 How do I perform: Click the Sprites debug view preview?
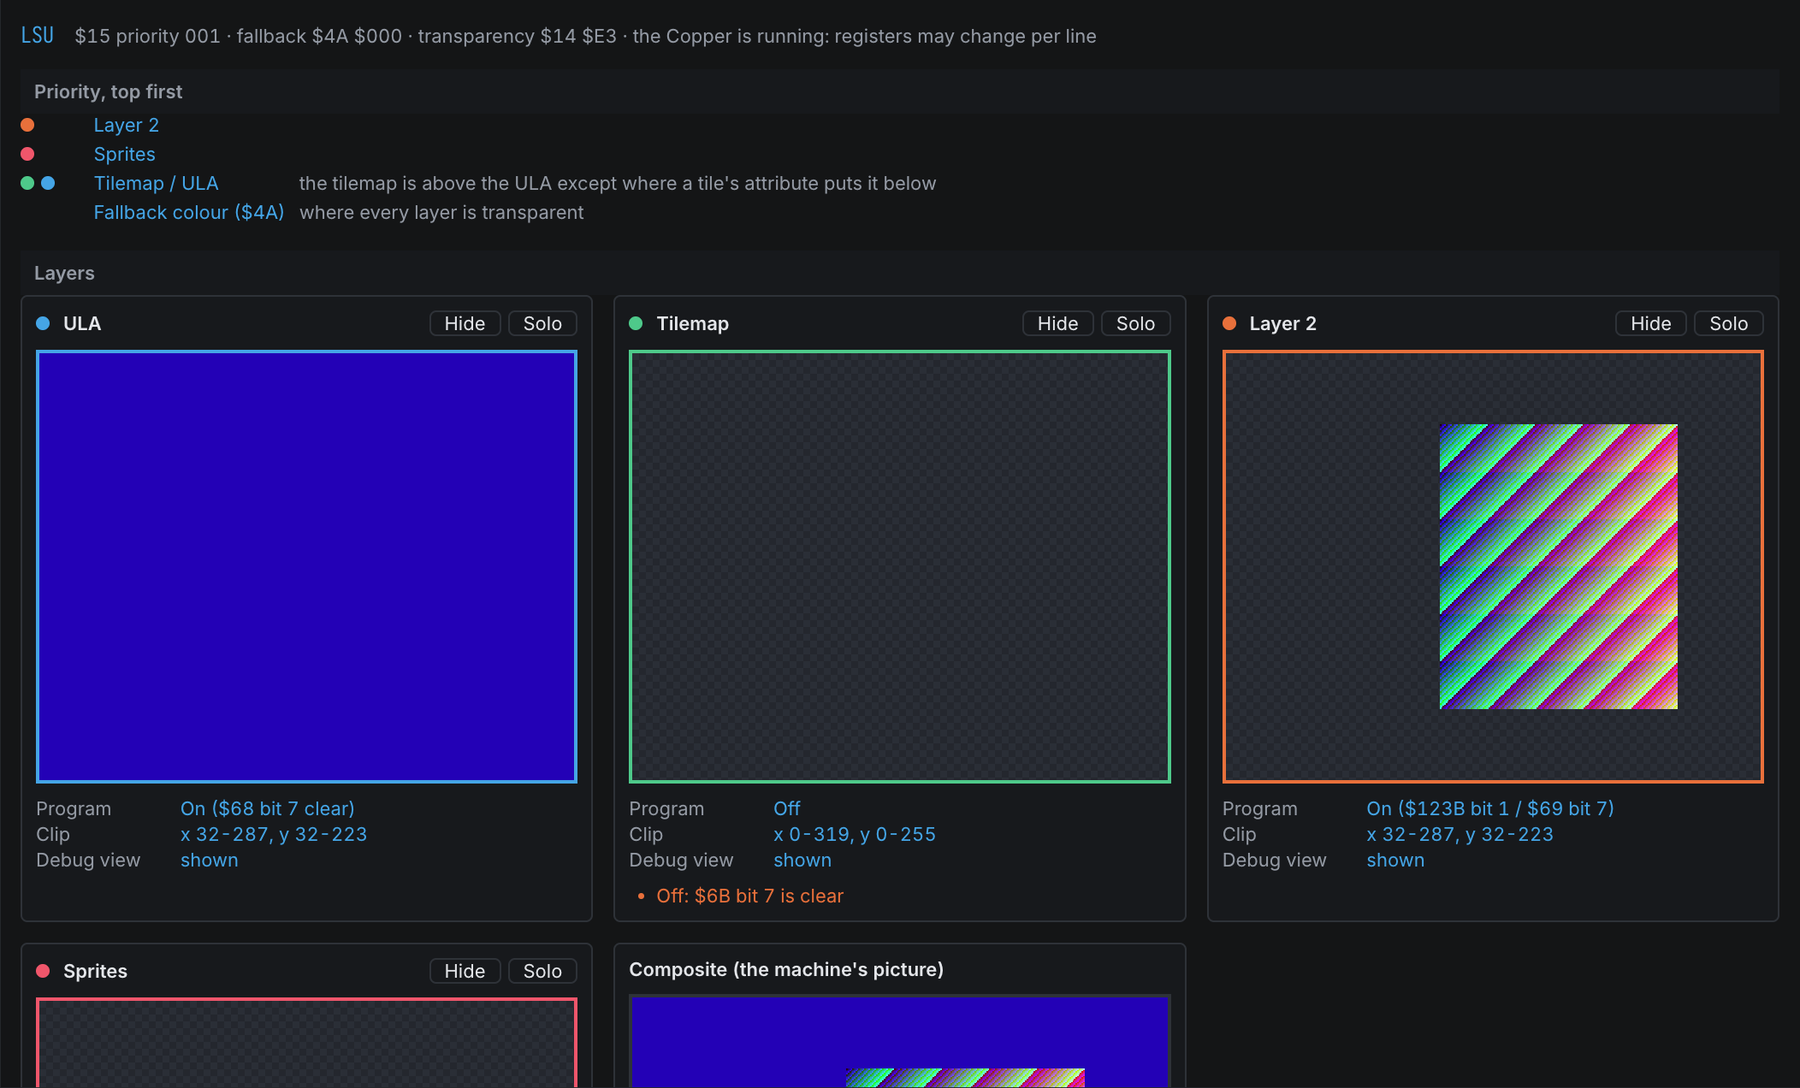307,1043
